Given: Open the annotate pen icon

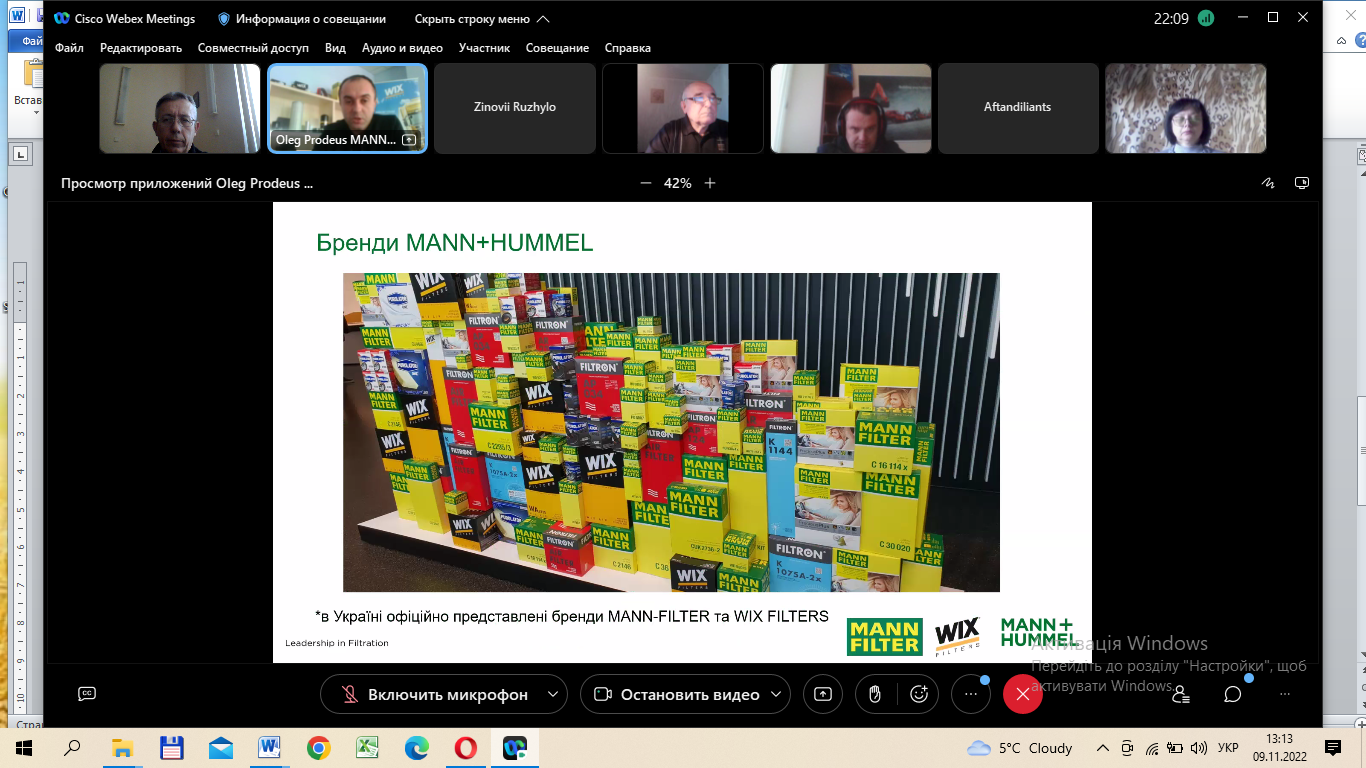Looking at the screenshot, I should (x=1268, y=183).
